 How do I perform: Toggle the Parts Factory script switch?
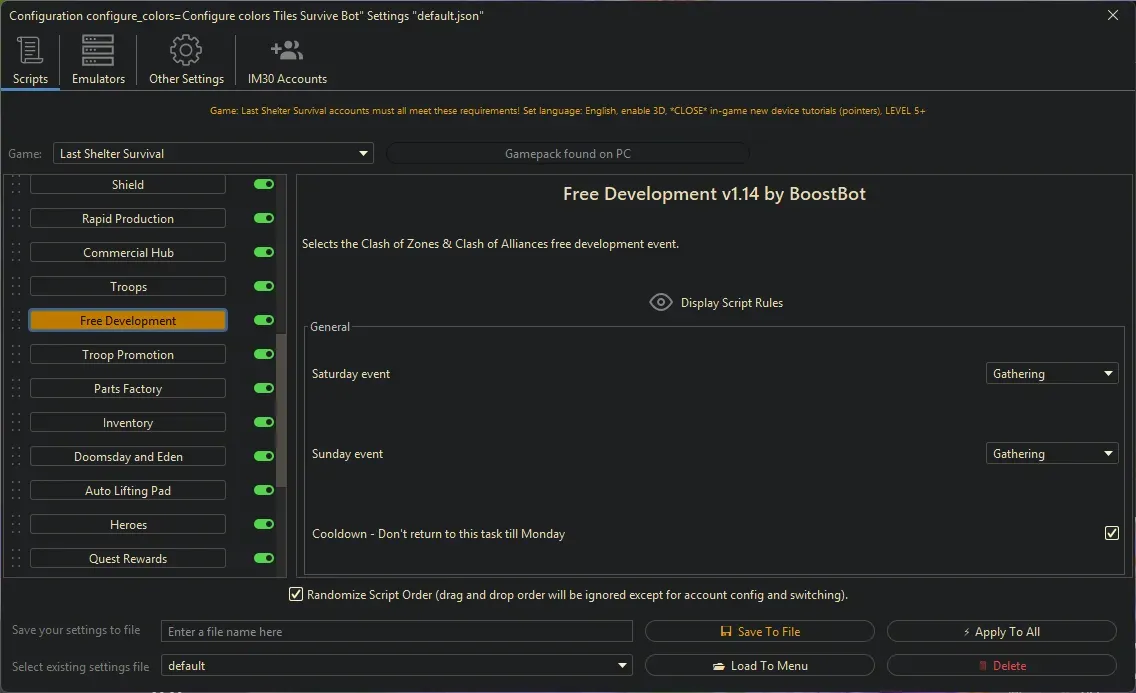pos(264,388)
